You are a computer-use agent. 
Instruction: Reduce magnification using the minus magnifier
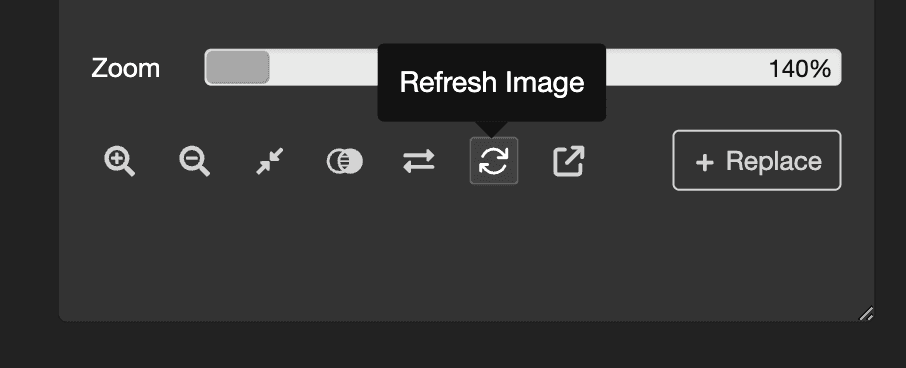point(194,161)
